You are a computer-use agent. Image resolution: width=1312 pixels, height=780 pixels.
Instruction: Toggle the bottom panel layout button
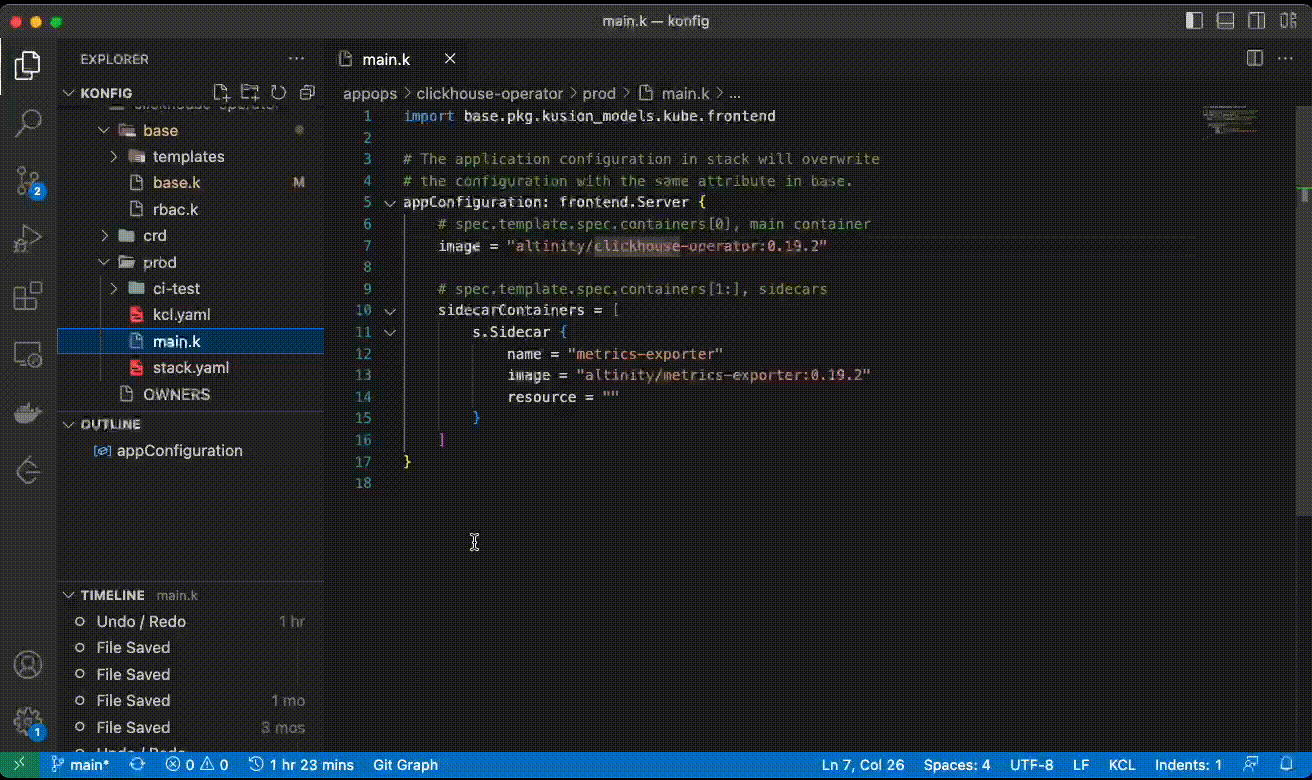(1225, 21)
